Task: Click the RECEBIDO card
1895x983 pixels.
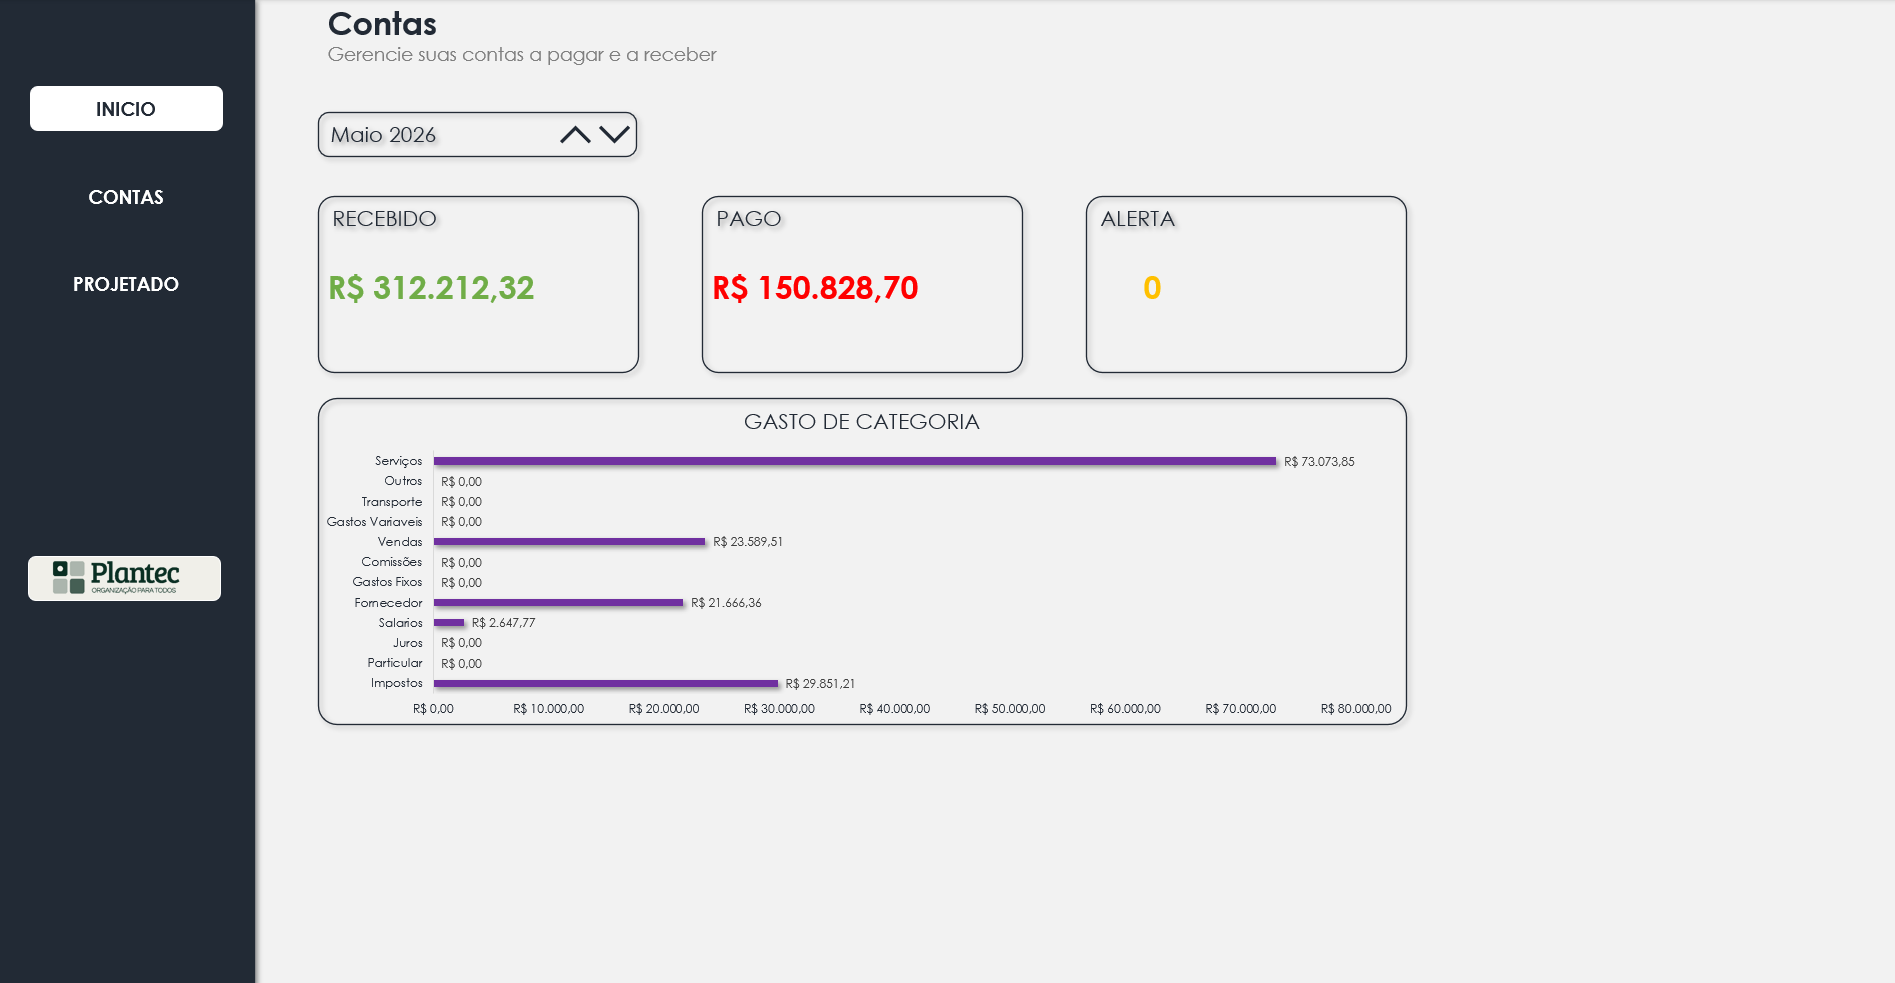Action: (478, 285)
